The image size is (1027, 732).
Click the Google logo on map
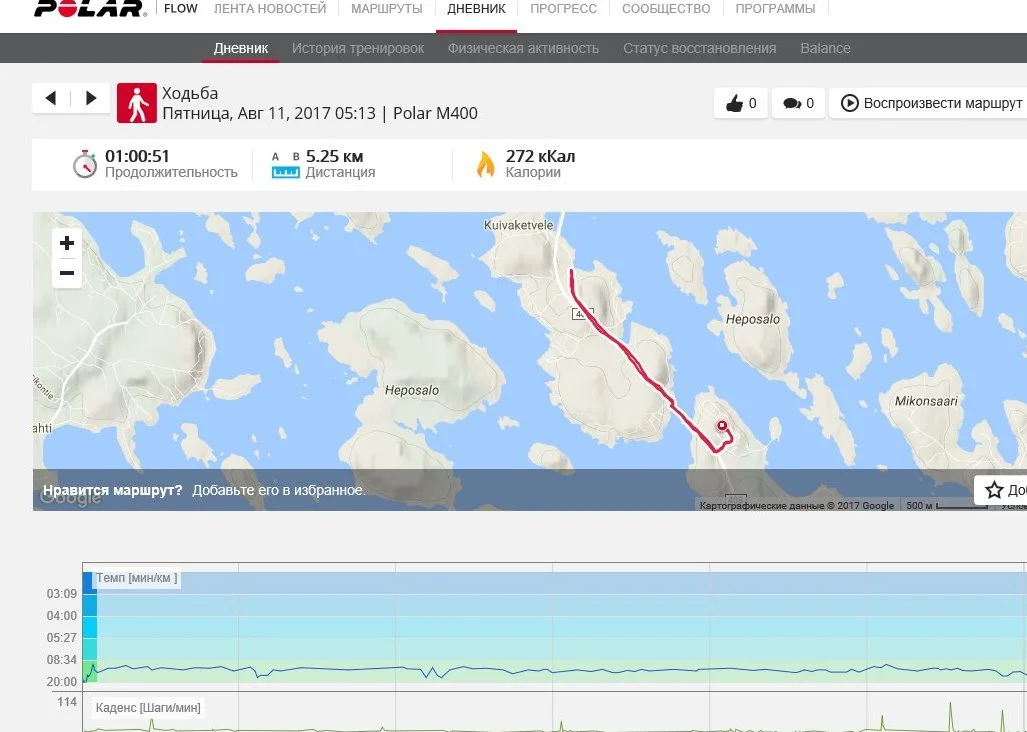click(x=71, y=497)
